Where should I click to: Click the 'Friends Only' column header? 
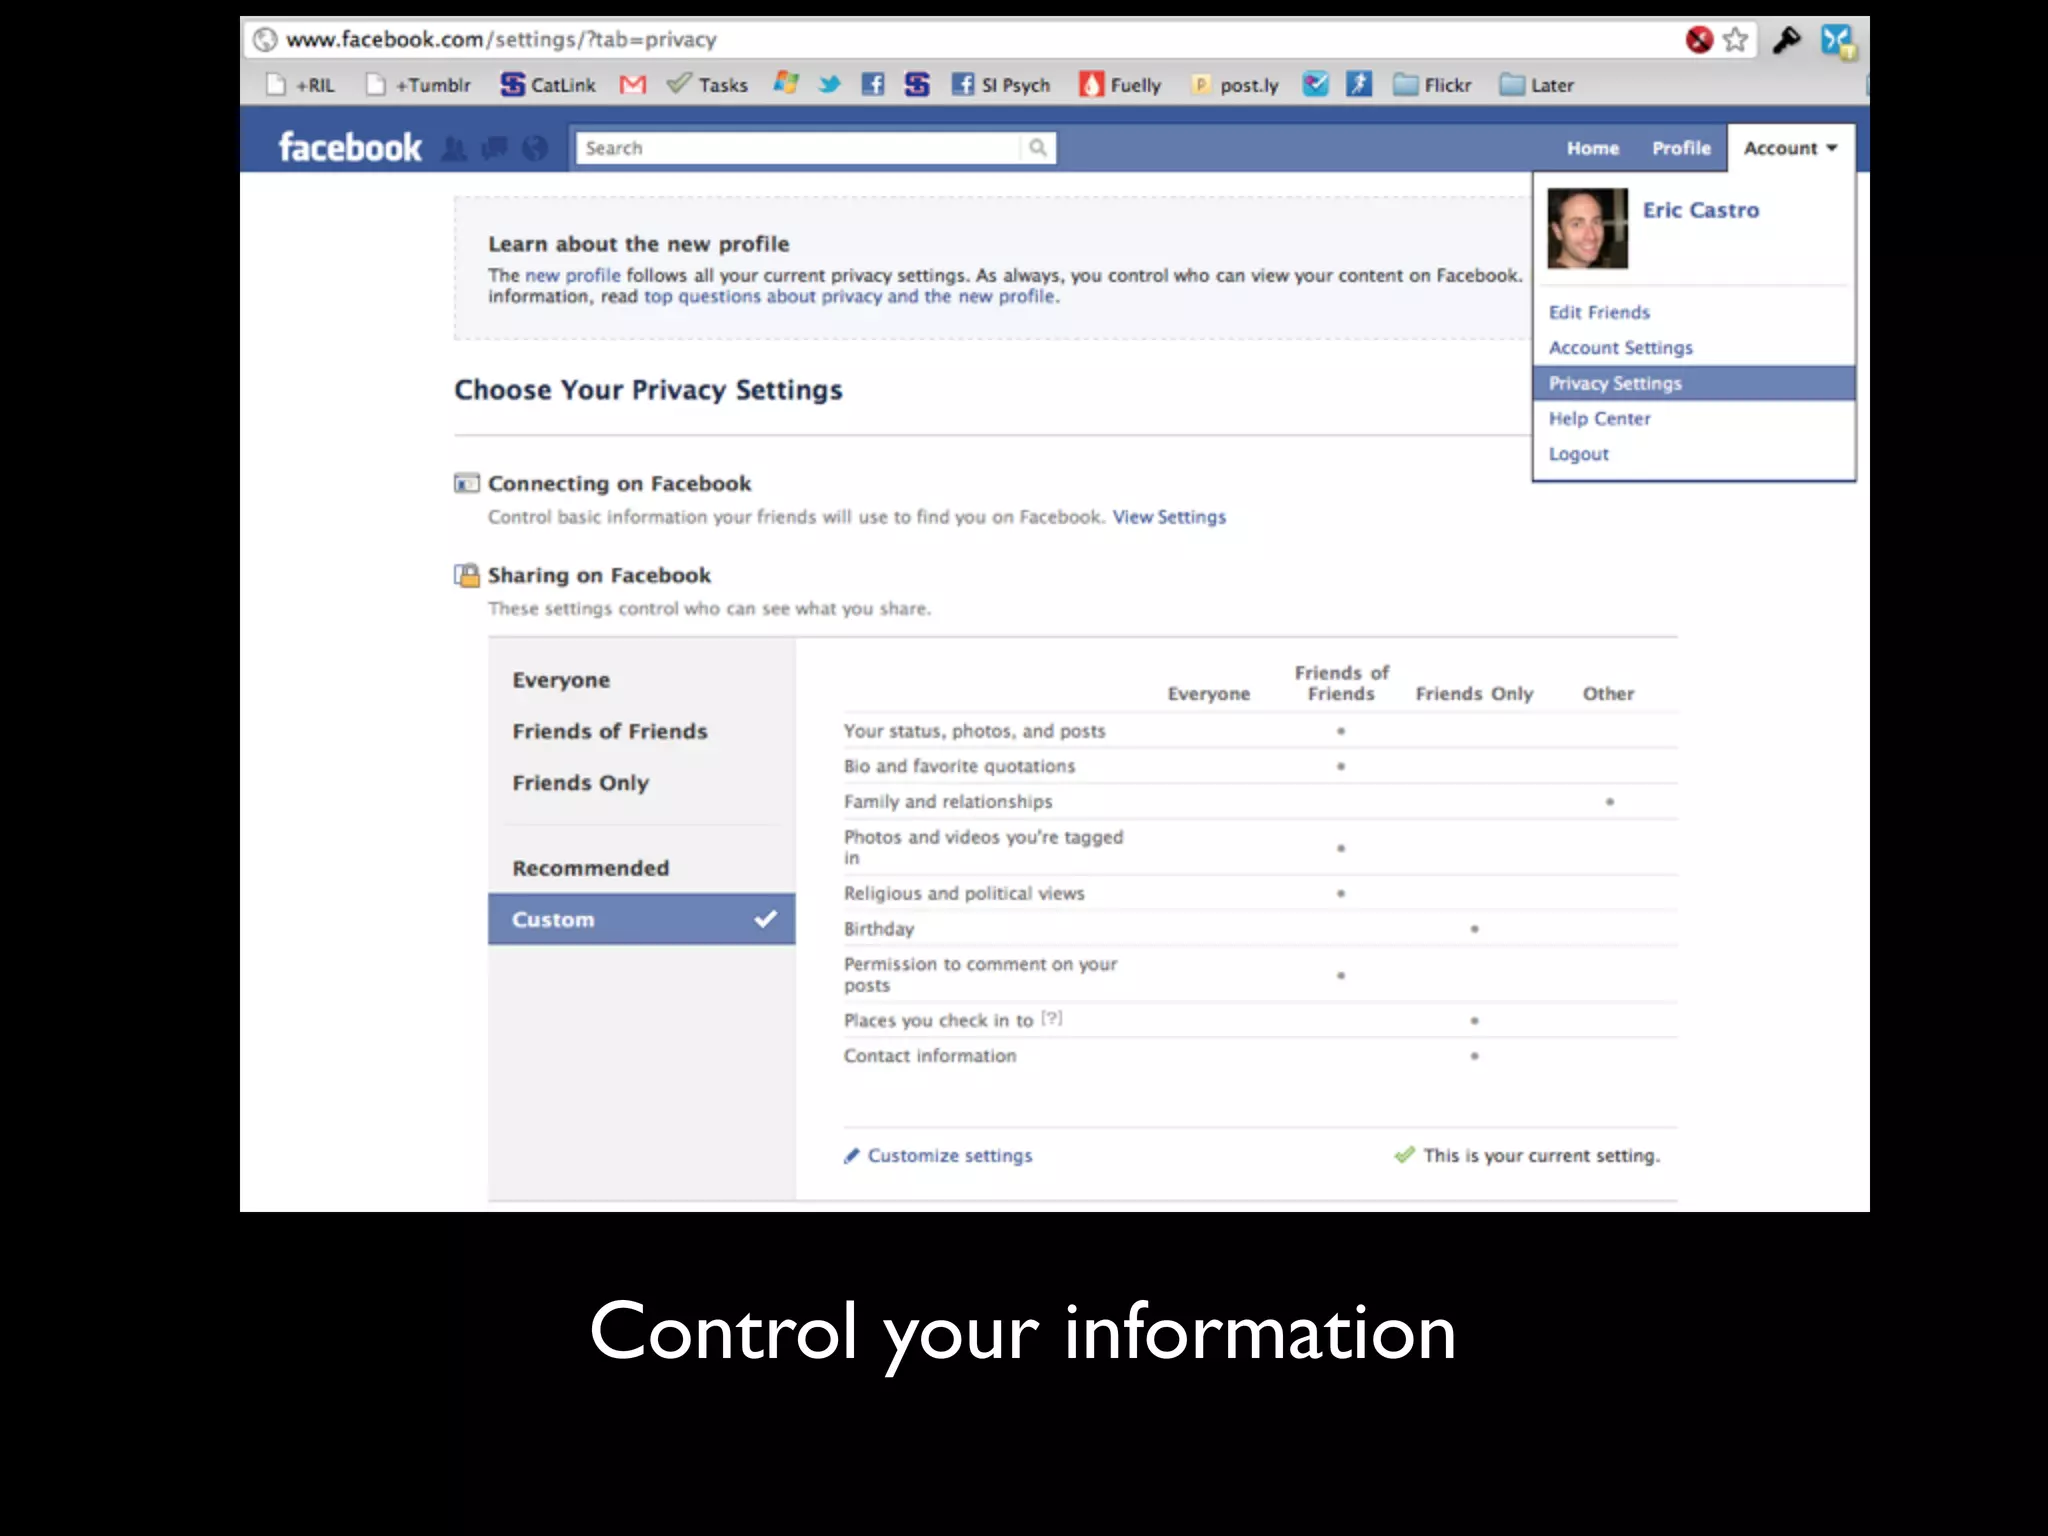click(x=1474, y=694)
